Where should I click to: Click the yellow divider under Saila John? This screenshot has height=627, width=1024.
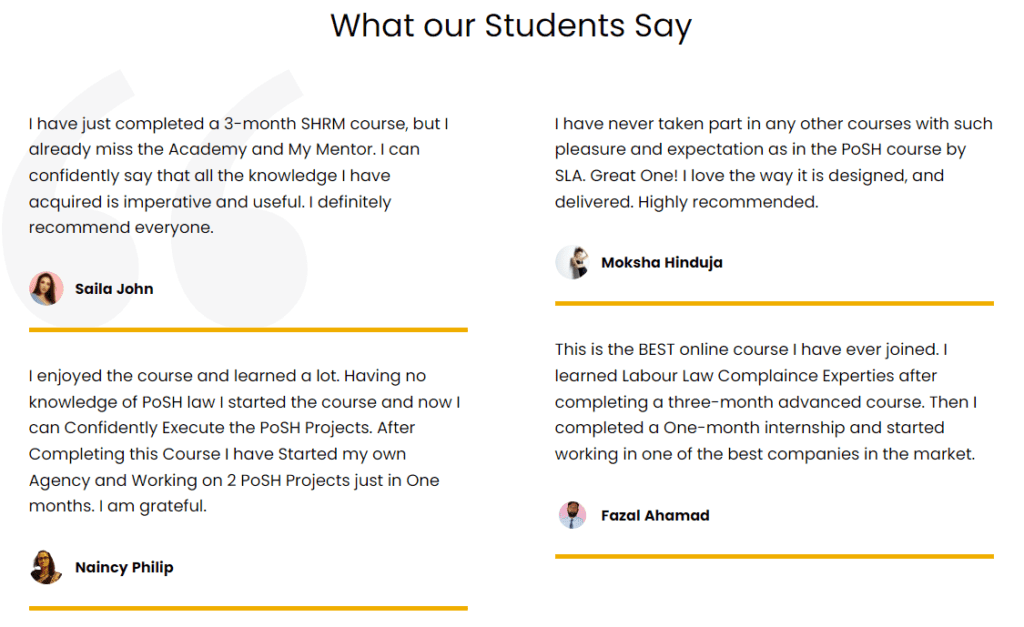(x=248, y=329)
